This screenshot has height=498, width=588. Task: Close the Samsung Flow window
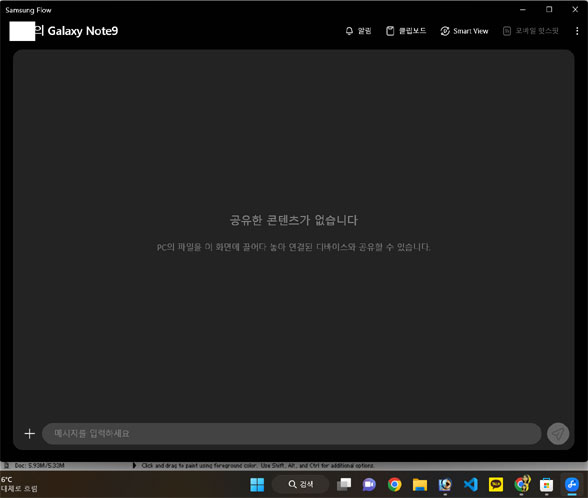[575, 9]
